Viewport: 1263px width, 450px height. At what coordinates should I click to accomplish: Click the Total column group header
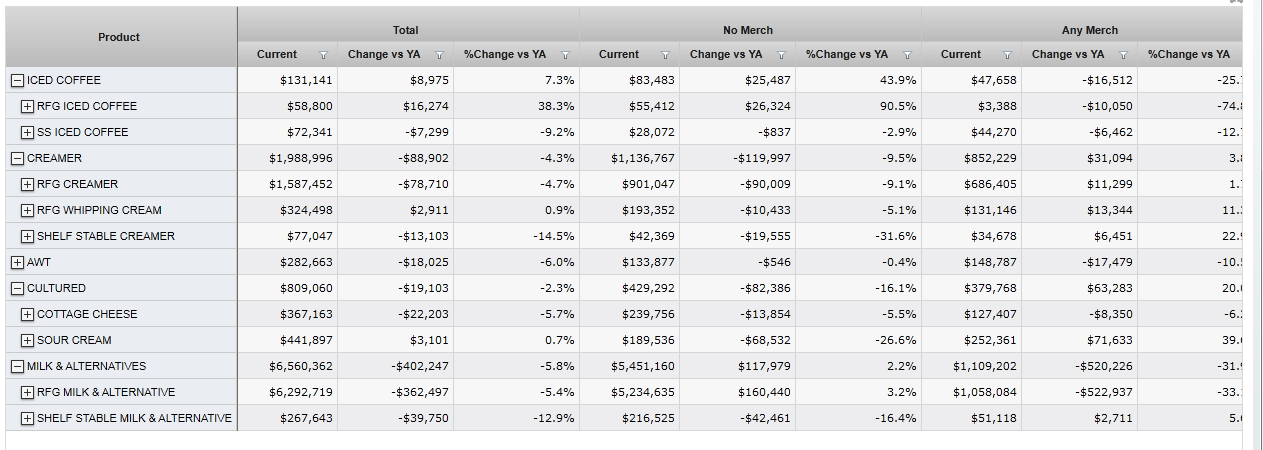pyautogui.click(x=406, y=30)
